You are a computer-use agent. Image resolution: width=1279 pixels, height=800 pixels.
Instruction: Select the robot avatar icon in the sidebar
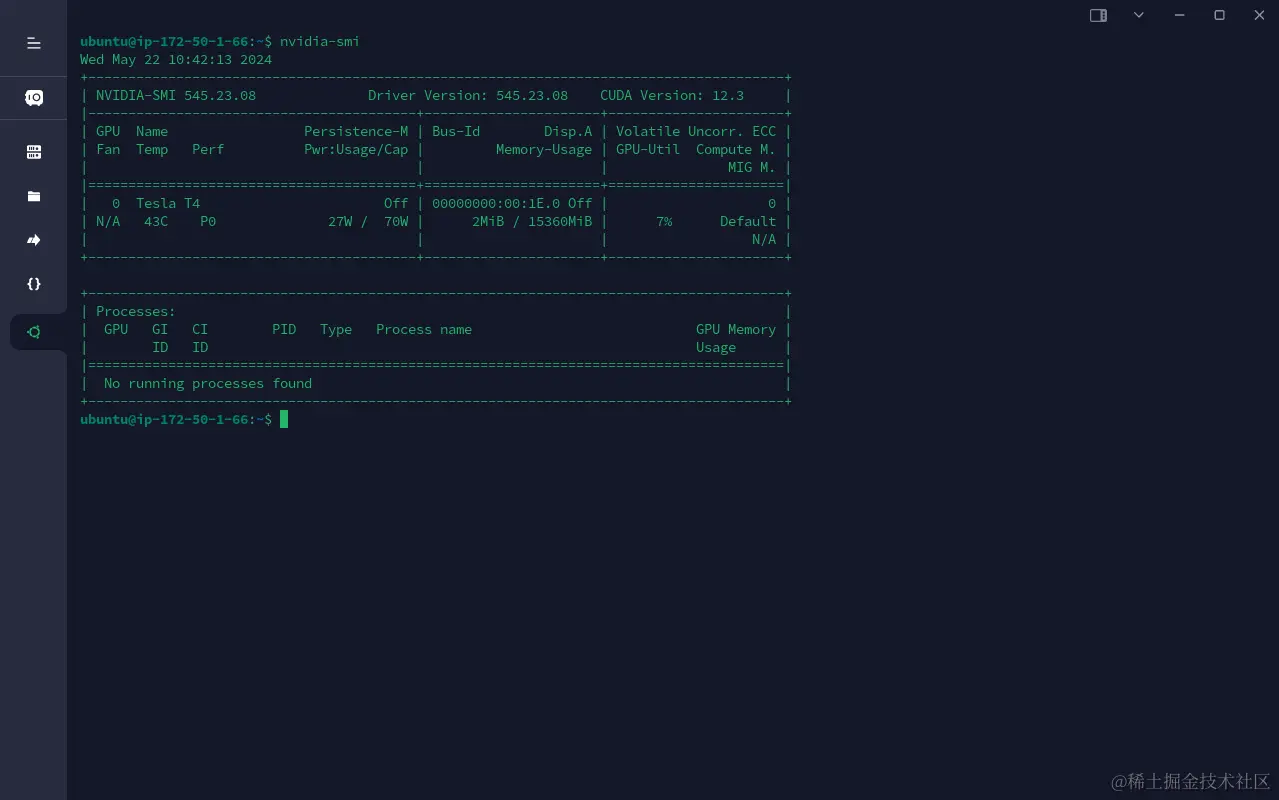point(33,97)
